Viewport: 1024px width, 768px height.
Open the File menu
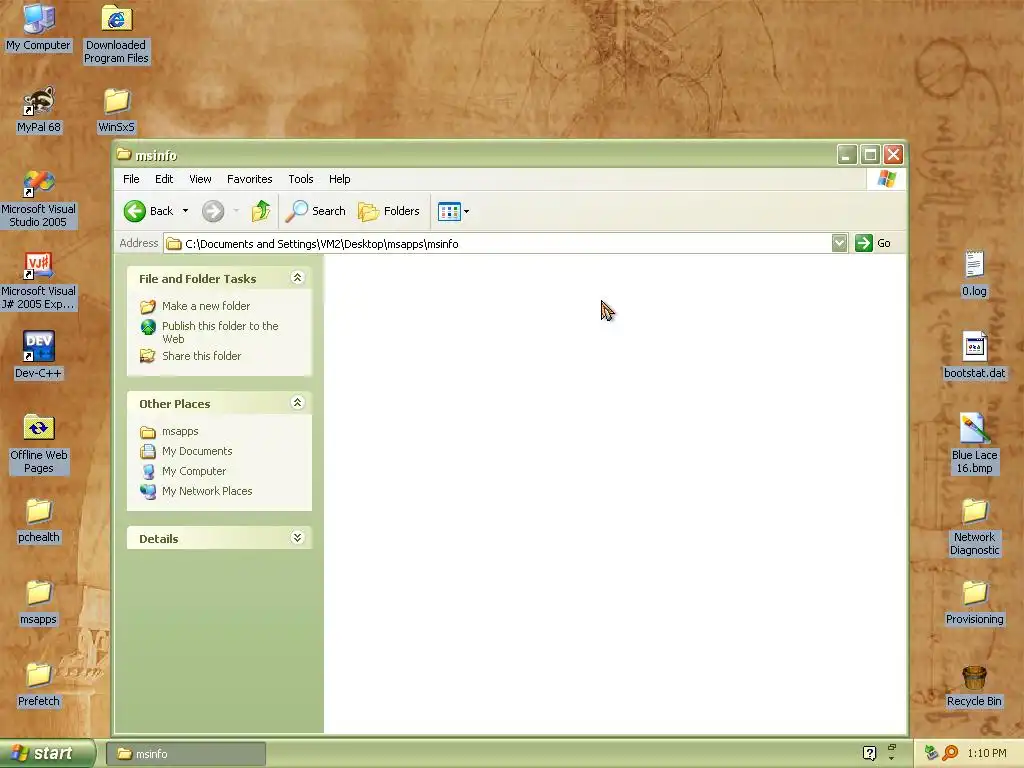131,179
